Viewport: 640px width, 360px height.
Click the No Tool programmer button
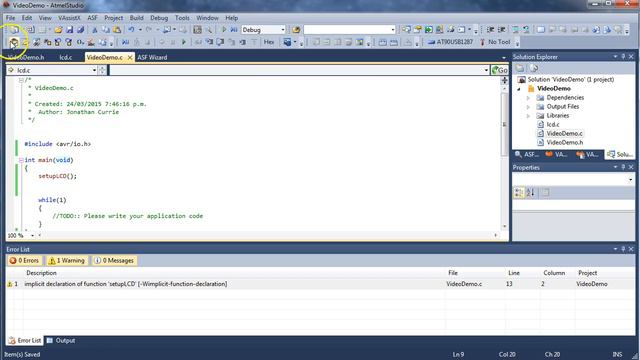[495, 42]
